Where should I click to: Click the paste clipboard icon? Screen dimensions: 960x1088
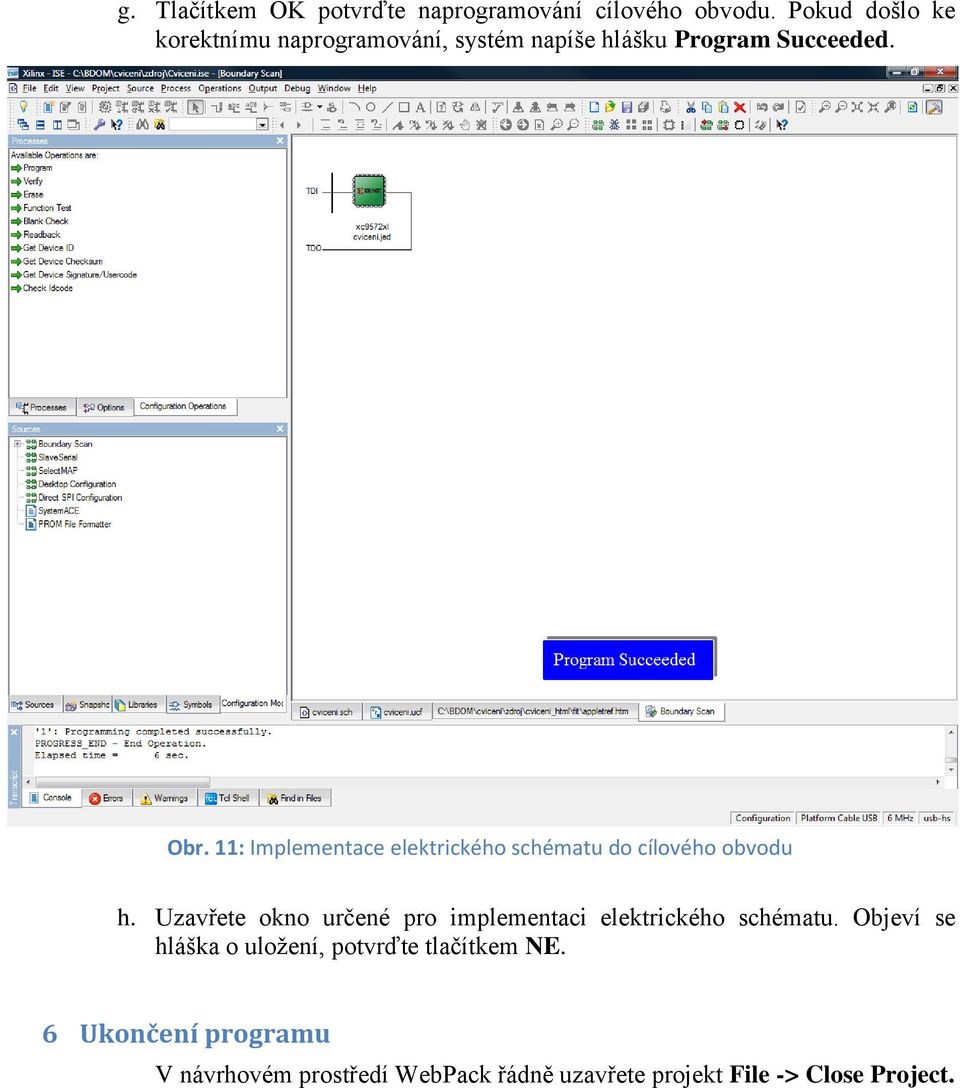[723, 107]
